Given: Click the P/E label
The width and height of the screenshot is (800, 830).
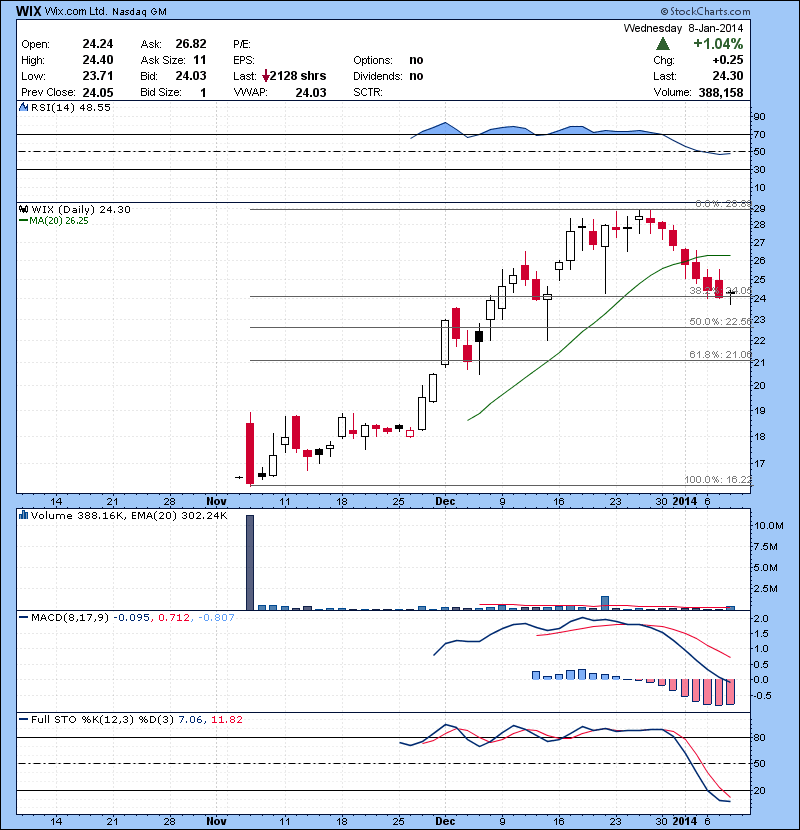Looking at the screenshot, I should pyautogui.click(x=242, y=44).
